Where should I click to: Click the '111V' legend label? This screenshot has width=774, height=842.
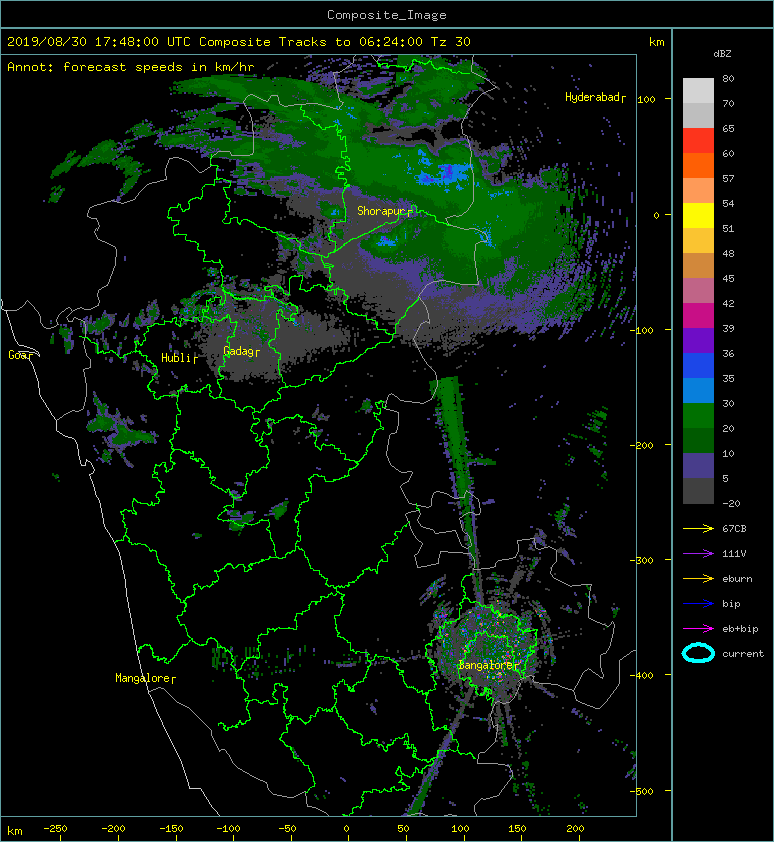[734, 554]
